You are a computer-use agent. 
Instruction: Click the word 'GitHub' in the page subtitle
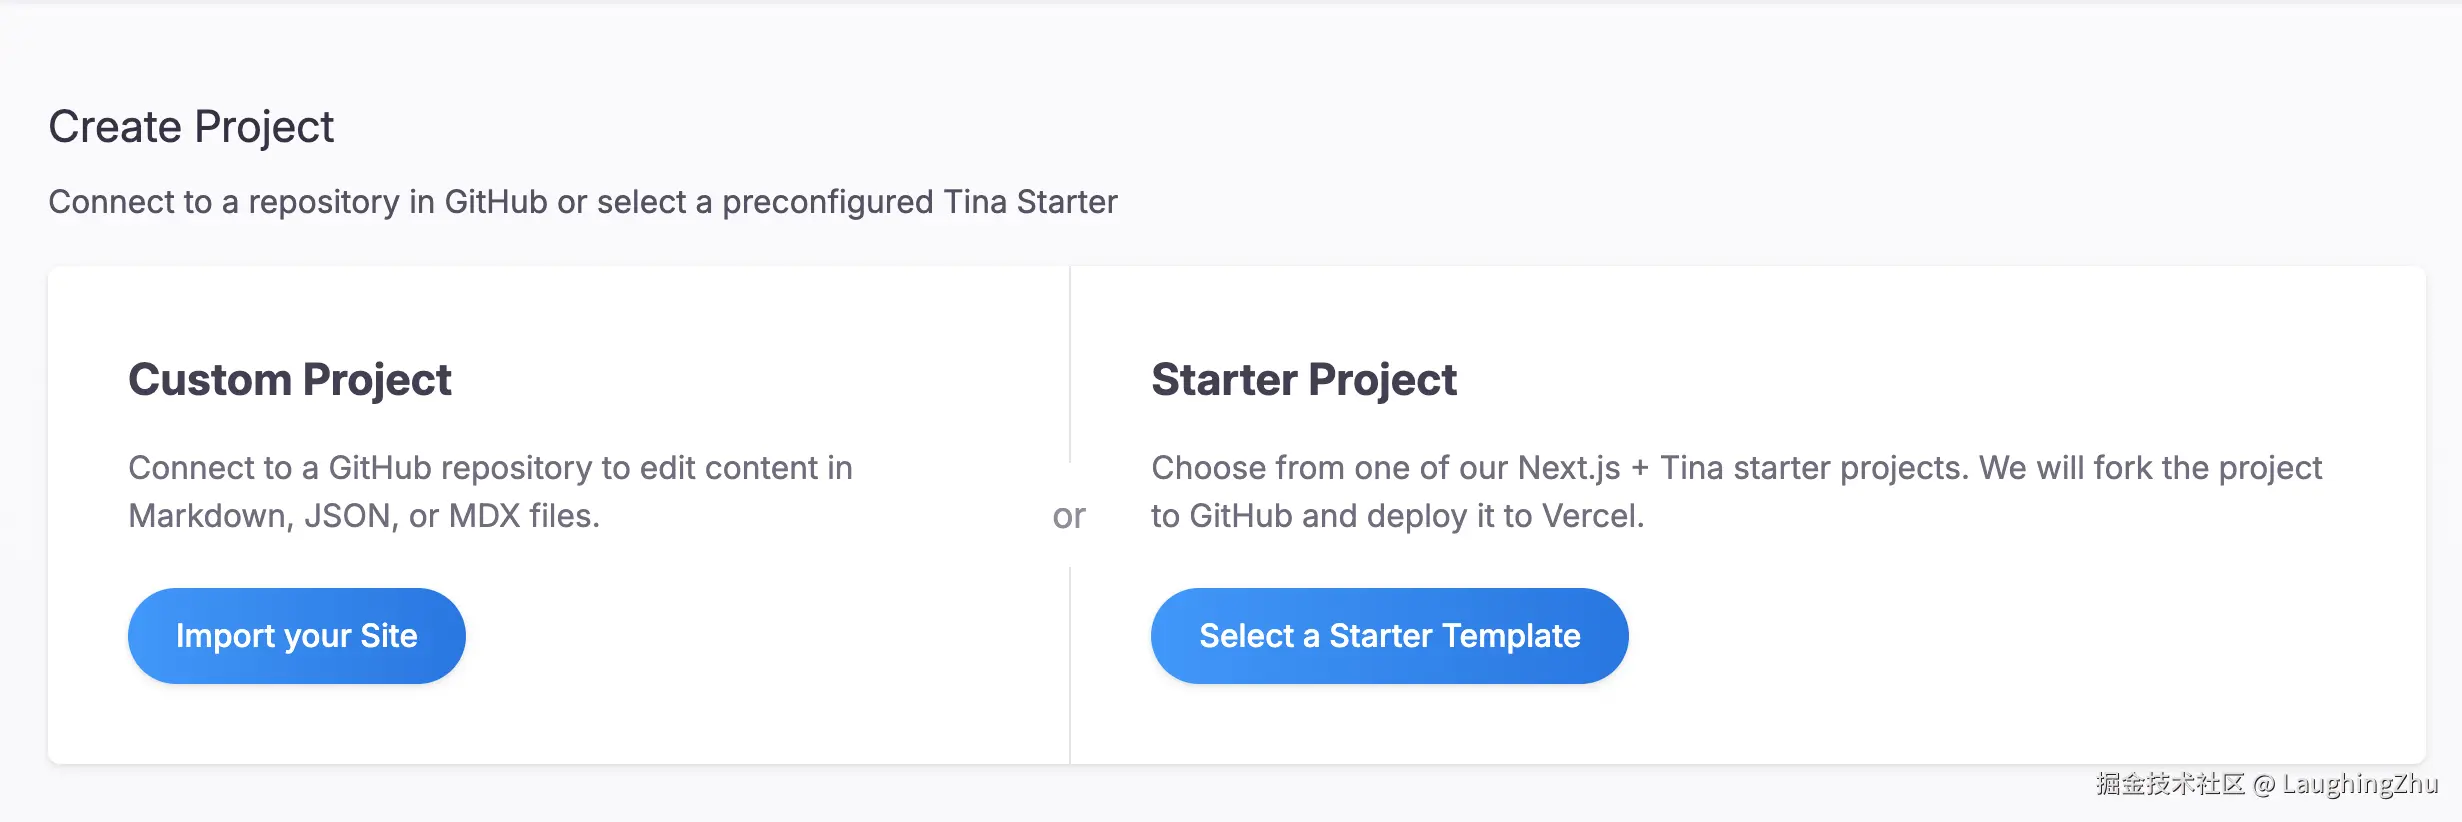[x=495, y=202]
